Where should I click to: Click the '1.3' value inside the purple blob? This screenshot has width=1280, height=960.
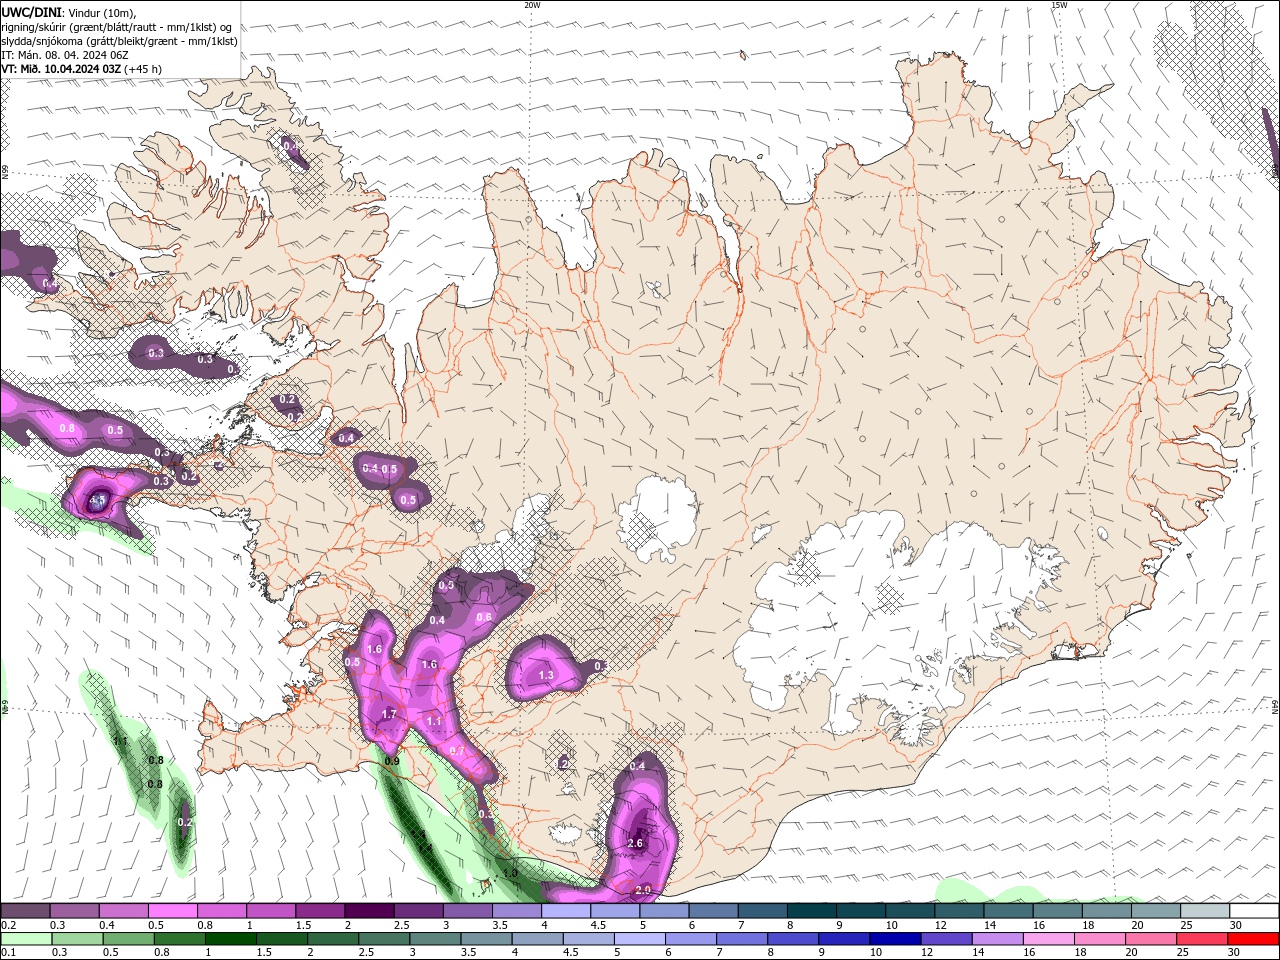click(x=546, y=675)
